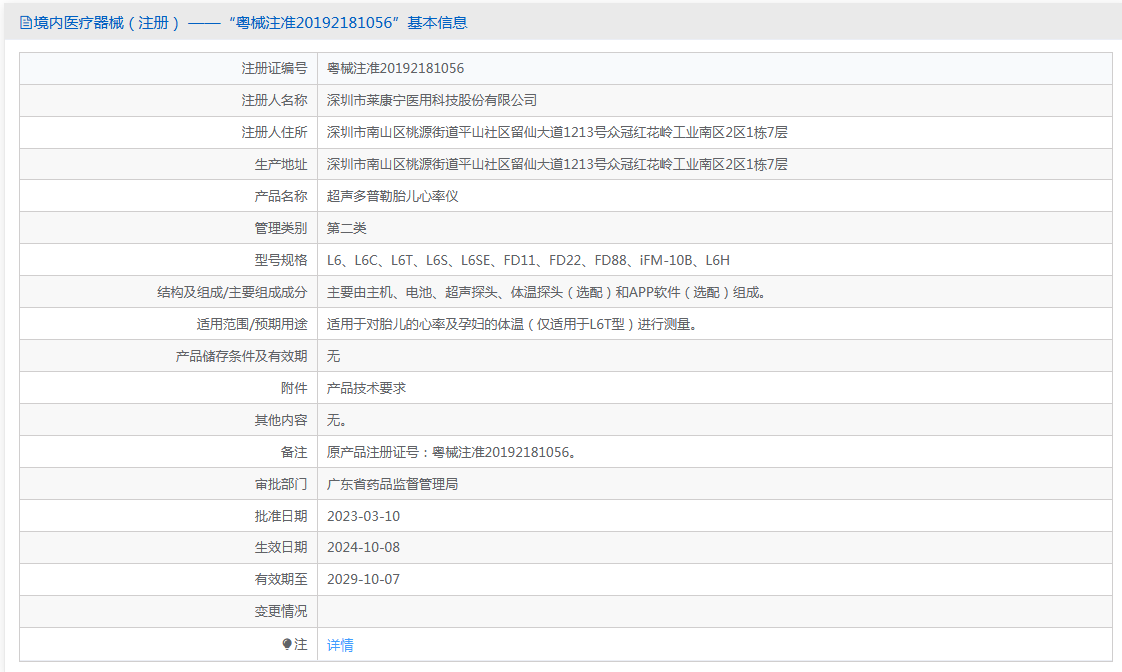1122x672 pixels.
Task: Click the 结构及组成/主要组成成分 label
Action: pyautogui.click(x=232, y=293)
